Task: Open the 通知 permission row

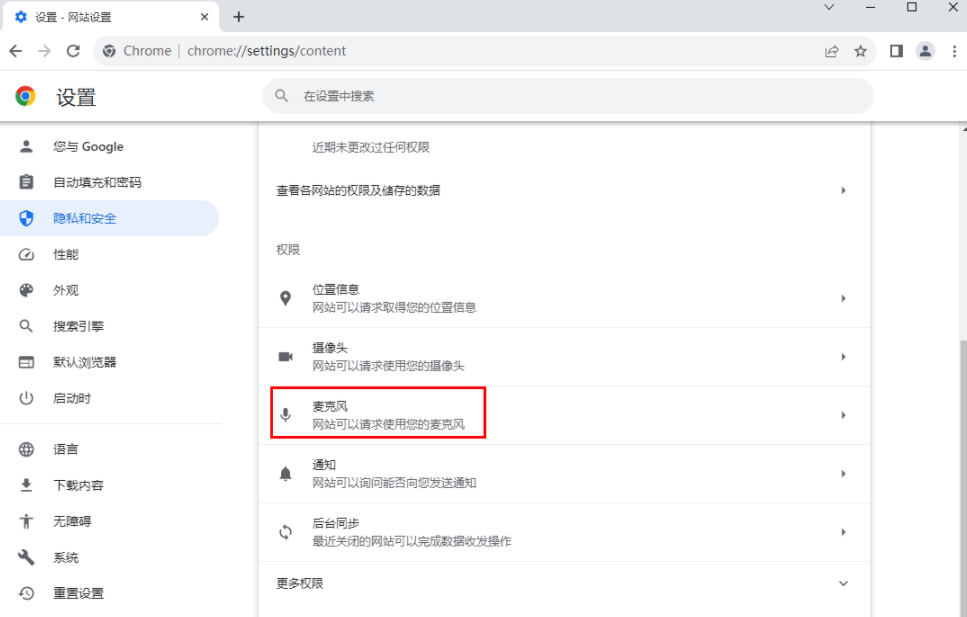Action: click(x=564, y=474)
